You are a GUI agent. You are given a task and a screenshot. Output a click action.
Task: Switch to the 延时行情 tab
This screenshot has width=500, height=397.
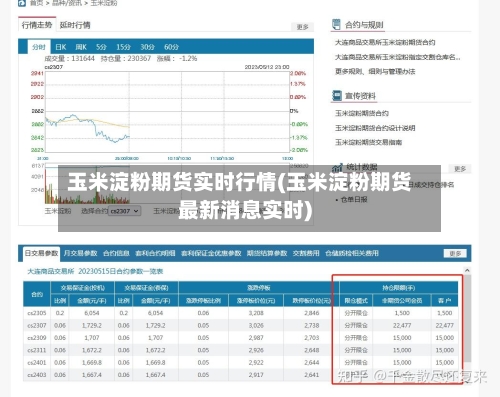point(75,25)
